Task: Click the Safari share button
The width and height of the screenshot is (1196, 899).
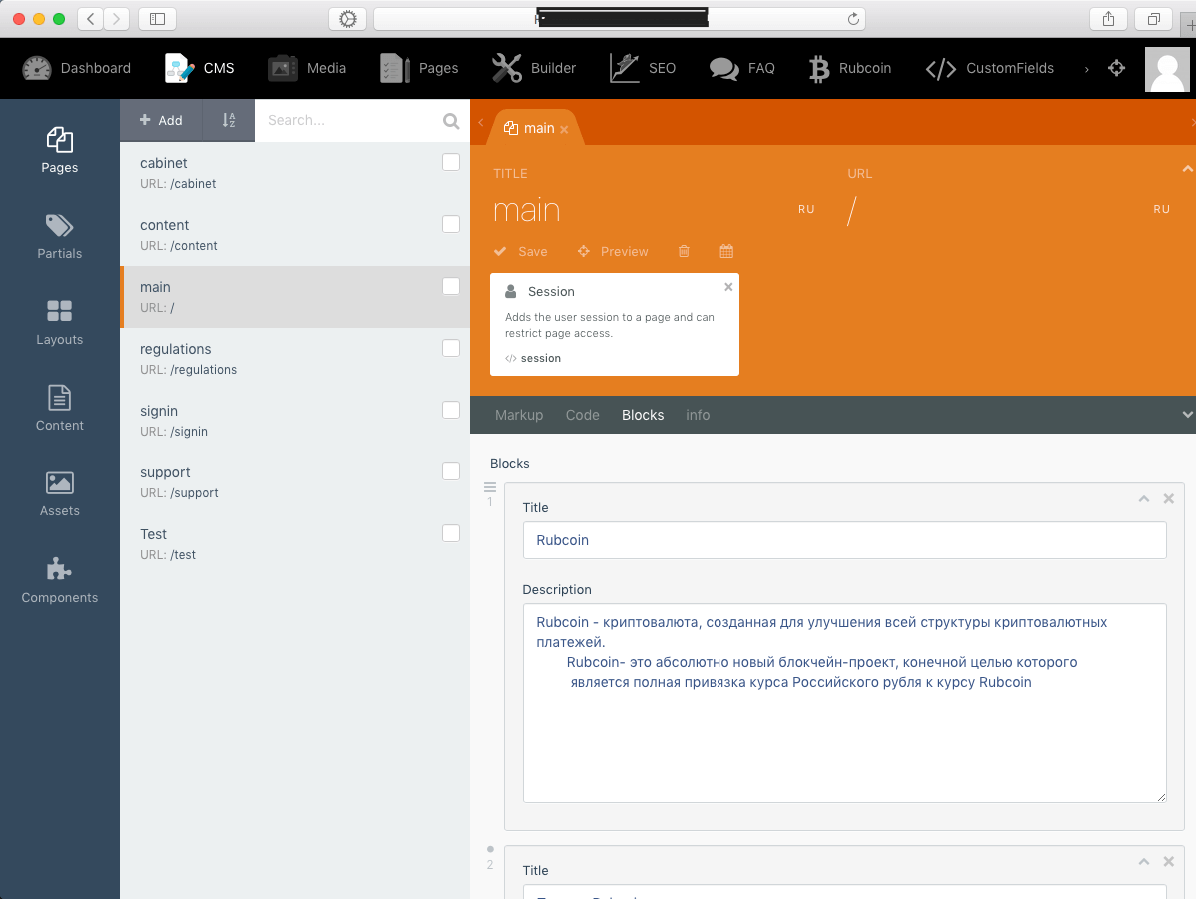Action: tap(1108, 19)
